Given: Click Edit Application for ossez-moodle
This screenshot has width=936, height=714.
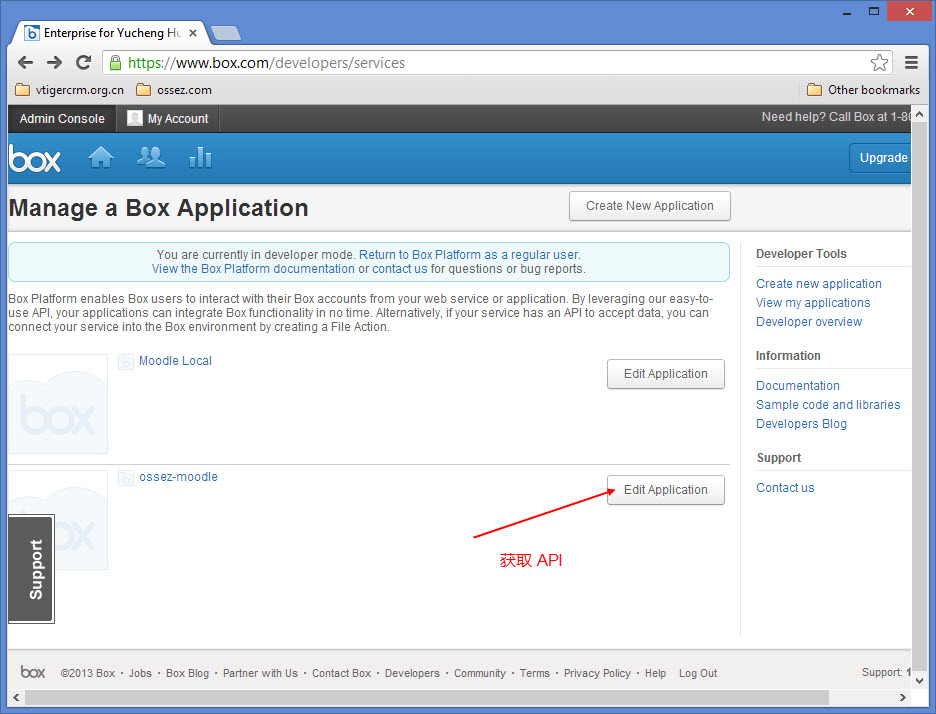Looking at the screenshot, I should tap(666, 490).
